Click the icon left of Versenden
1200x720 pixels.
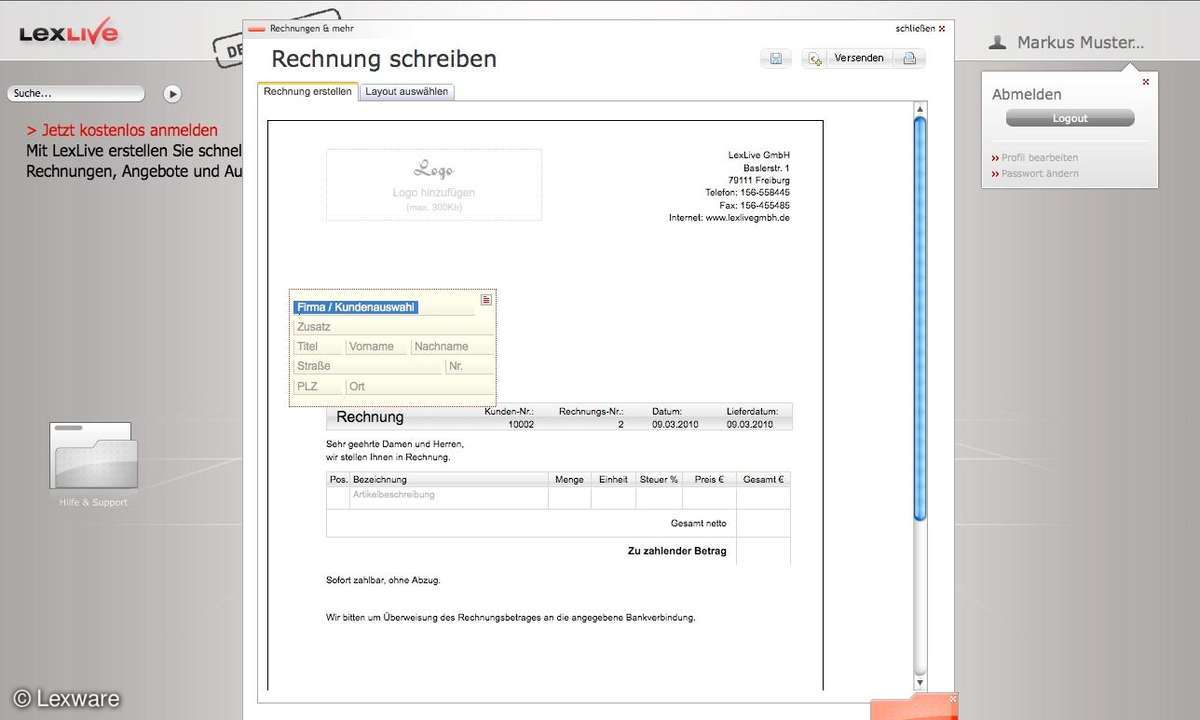[815, 59]
